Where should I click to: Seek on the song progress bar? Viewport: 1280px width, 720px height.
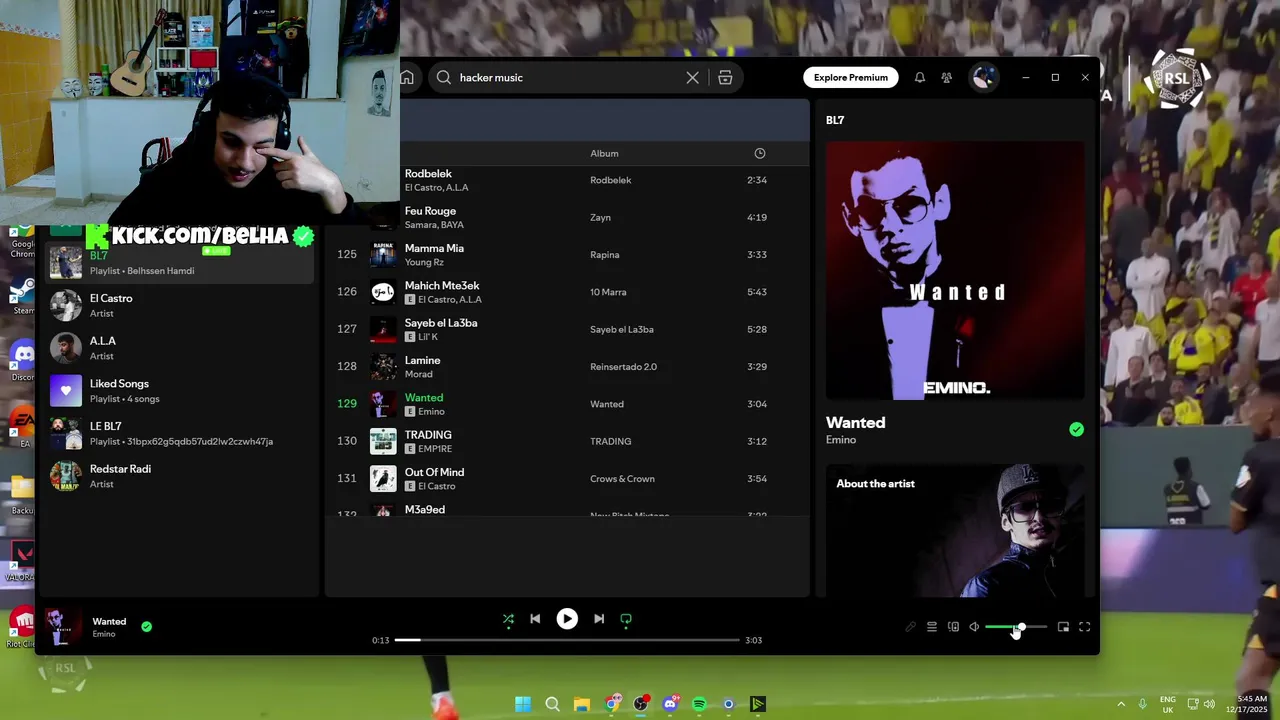567,640
